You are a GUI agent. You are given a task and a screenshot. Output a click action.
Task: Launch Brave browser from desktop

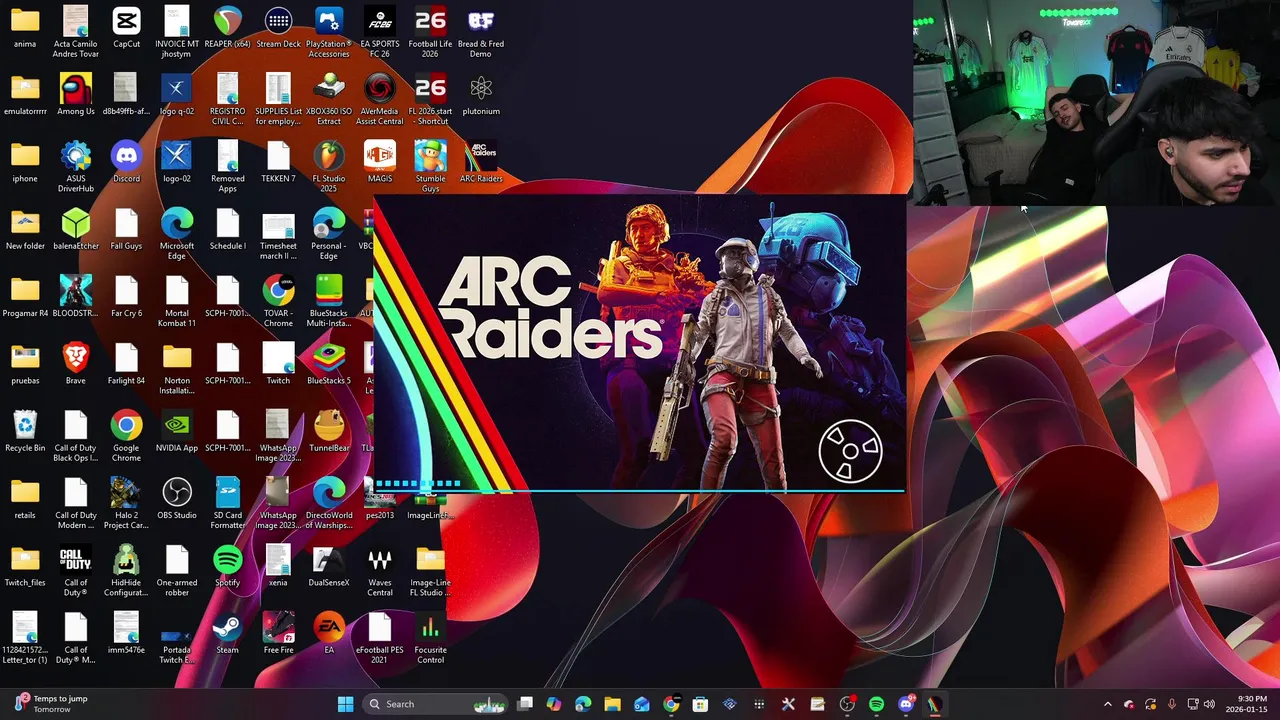pyautogui.click(x=76, y=363)
